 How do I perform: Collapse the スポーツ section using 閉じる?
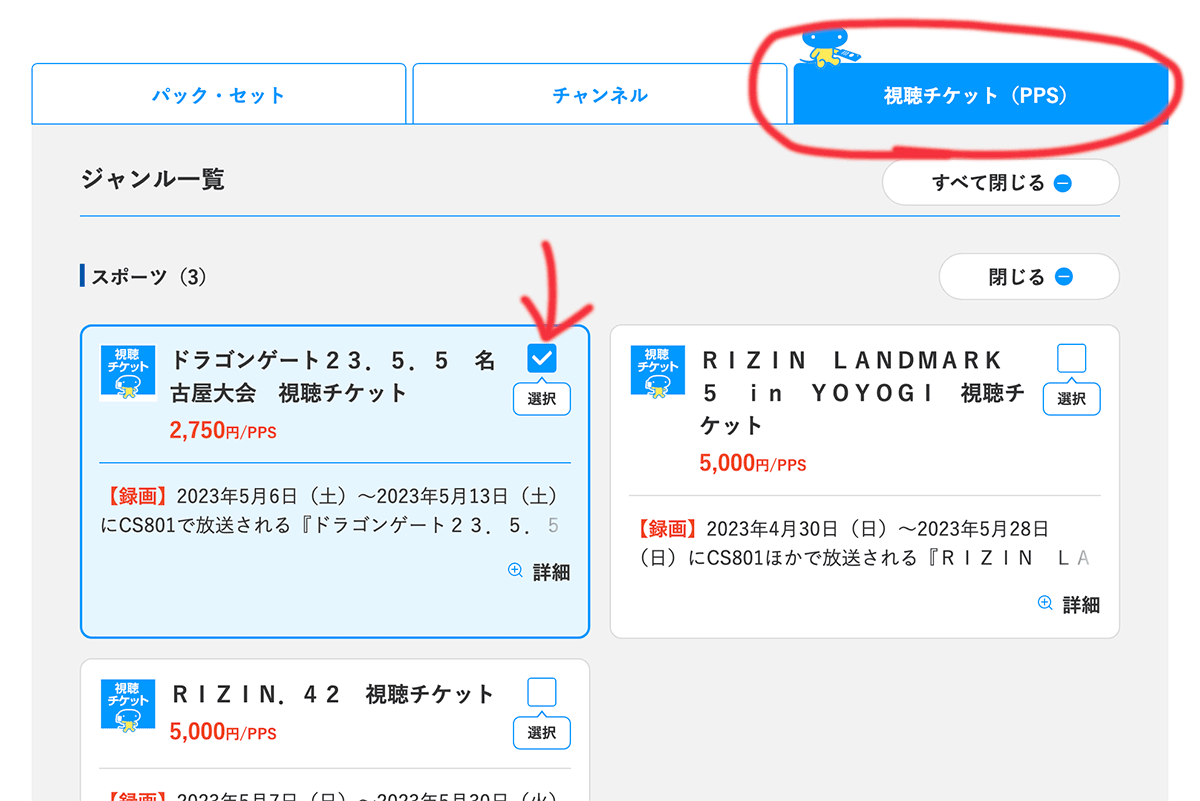pyautogui.click(x=1029, y=276)
